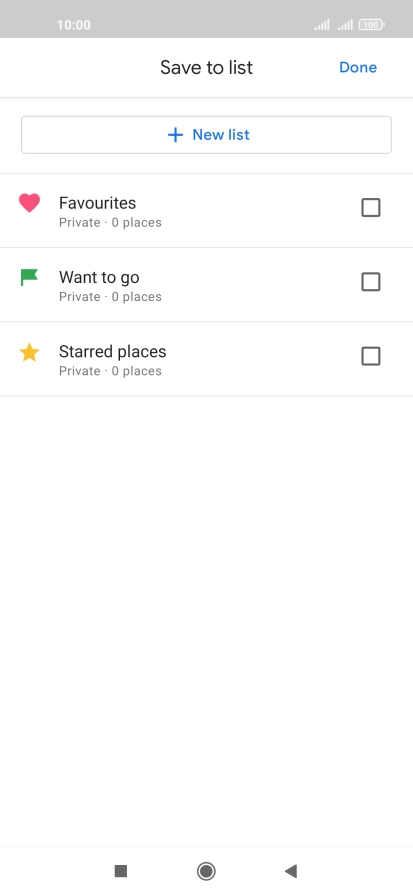Tap Done to finish saving

point(358,67)
